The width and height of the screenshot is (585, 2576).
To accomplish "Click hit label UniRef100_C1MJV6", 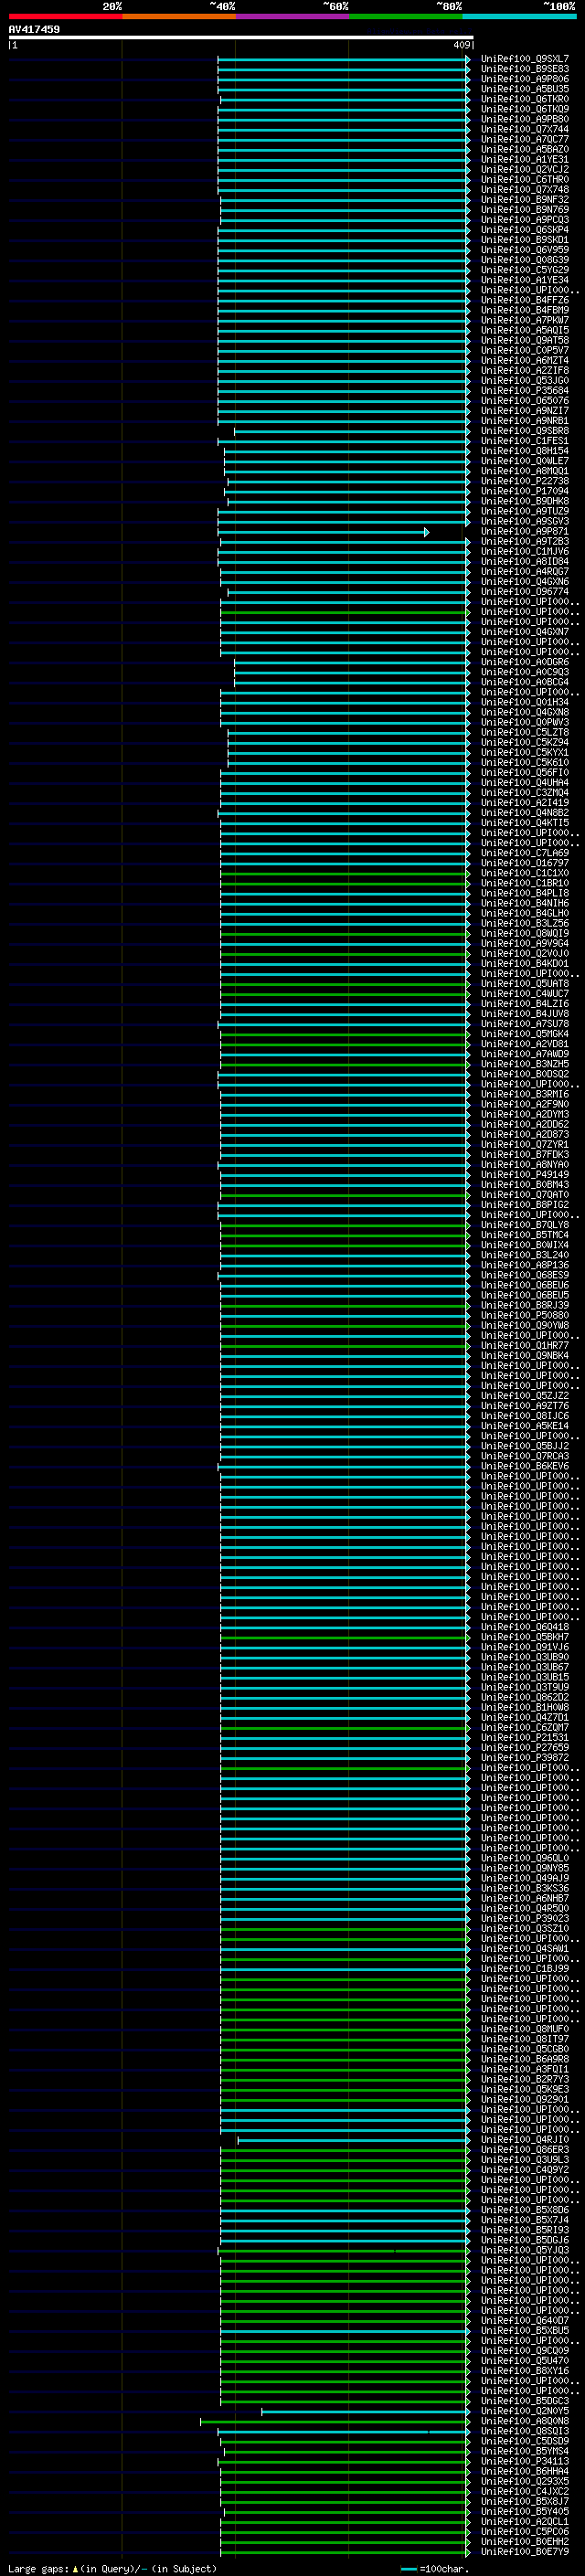I will pos(525,551).
